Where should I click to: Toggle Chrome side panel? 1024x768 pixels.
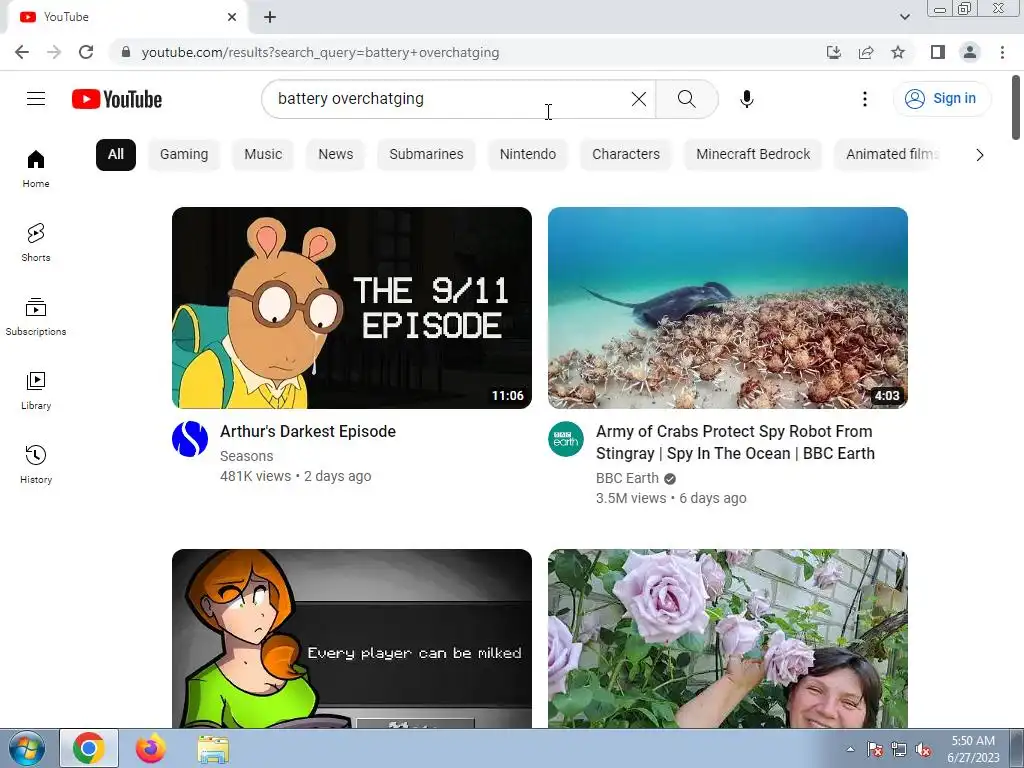938,52
